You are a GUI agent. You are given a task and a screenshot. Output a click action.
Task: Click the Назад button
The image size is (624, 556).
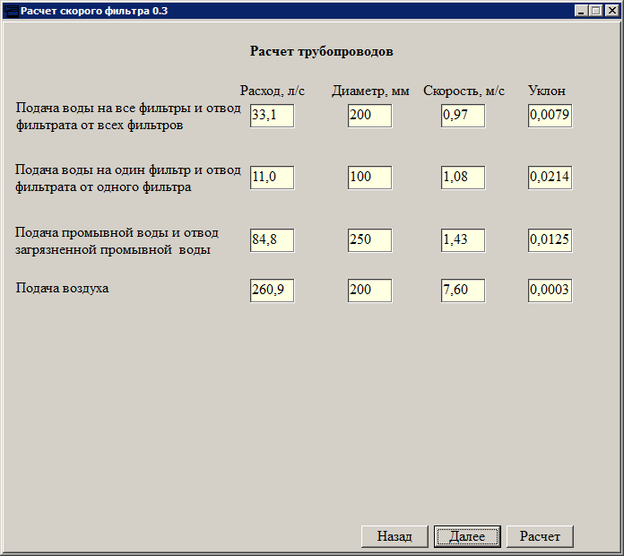(x=394, y=536)
